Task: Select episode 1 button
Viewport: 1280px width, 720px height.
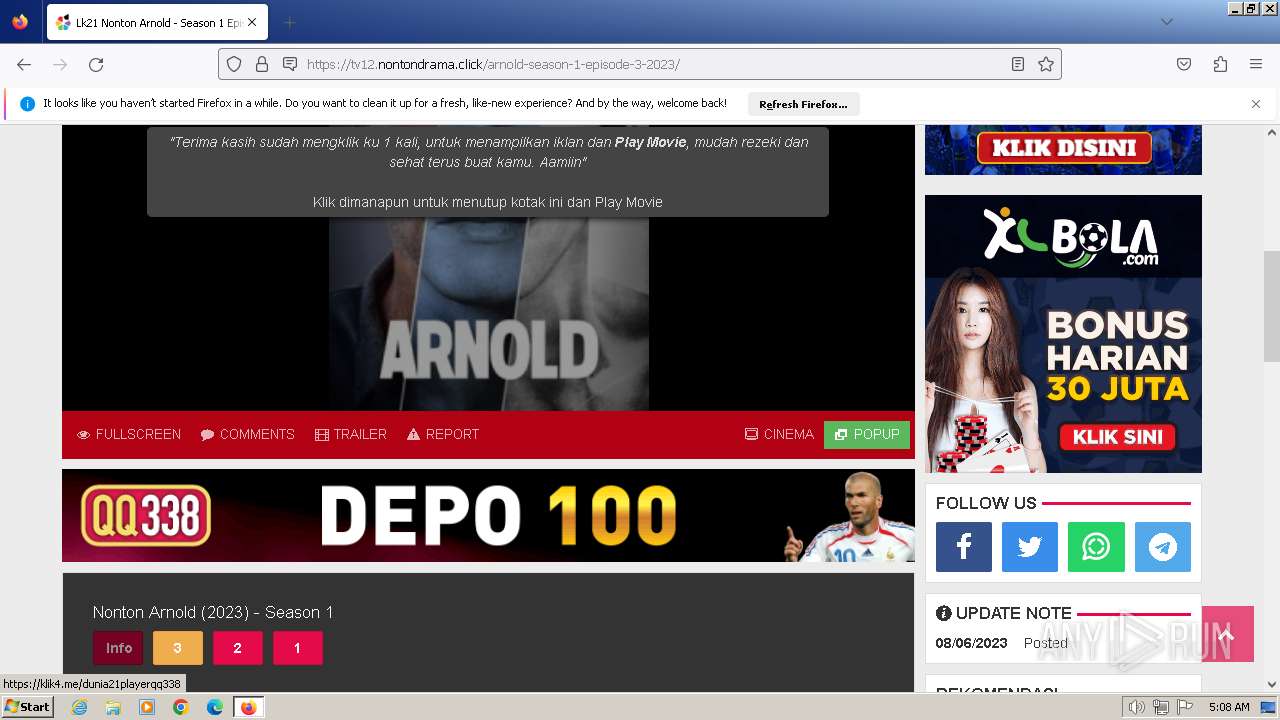Action: [297, 648]
